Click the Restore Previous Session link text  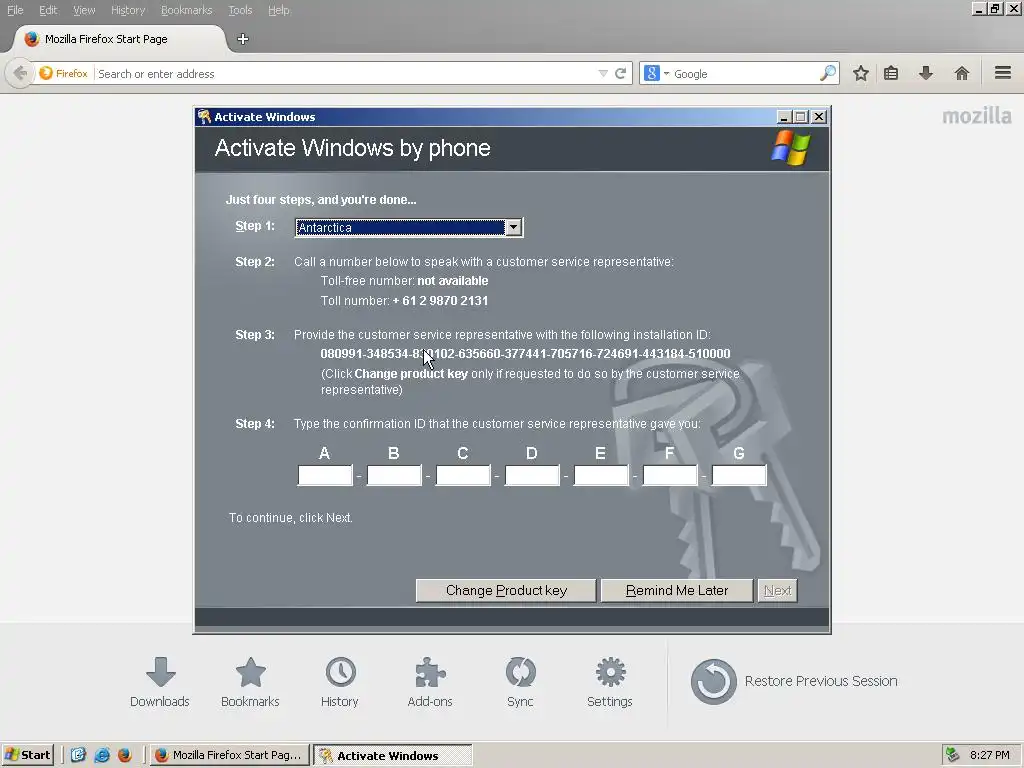click(821, 681)
